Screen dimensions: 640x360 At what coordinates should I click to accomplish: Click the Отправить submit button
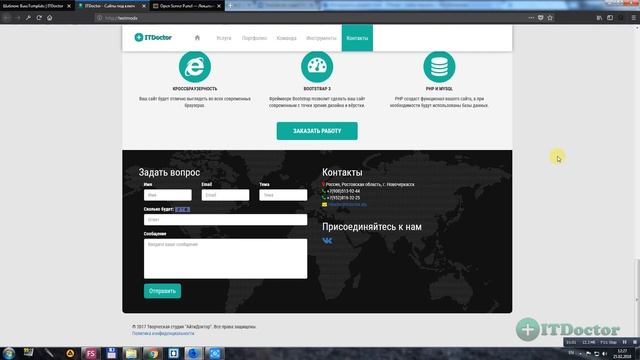pos(162,291)
